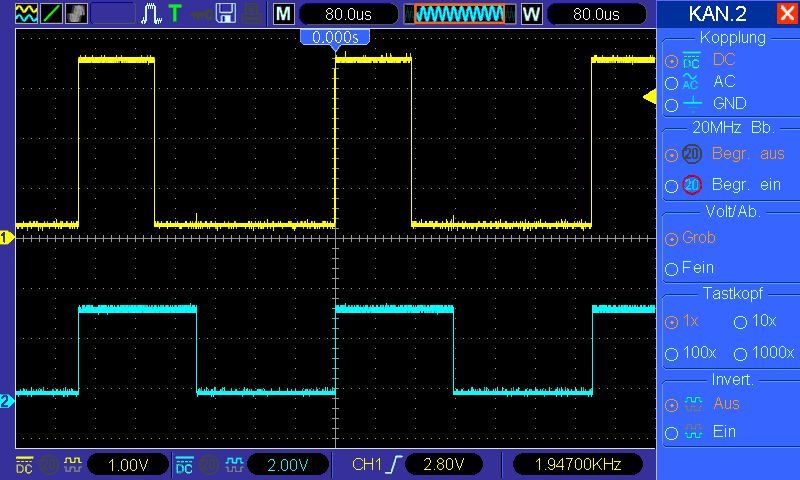Enable 20MHz bandwidth limit (Begr. ein)

point(671,186)
